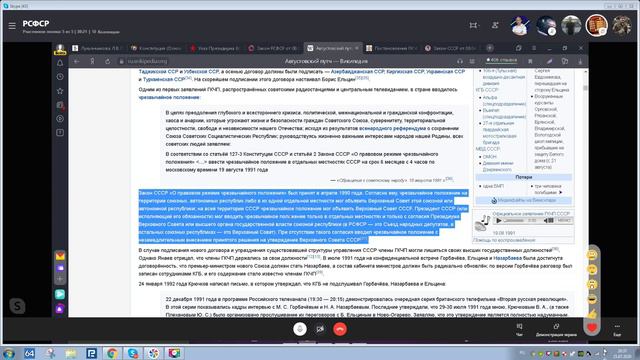
Task: Click the headphones read-aloud icon
Action: coord(460,61)
